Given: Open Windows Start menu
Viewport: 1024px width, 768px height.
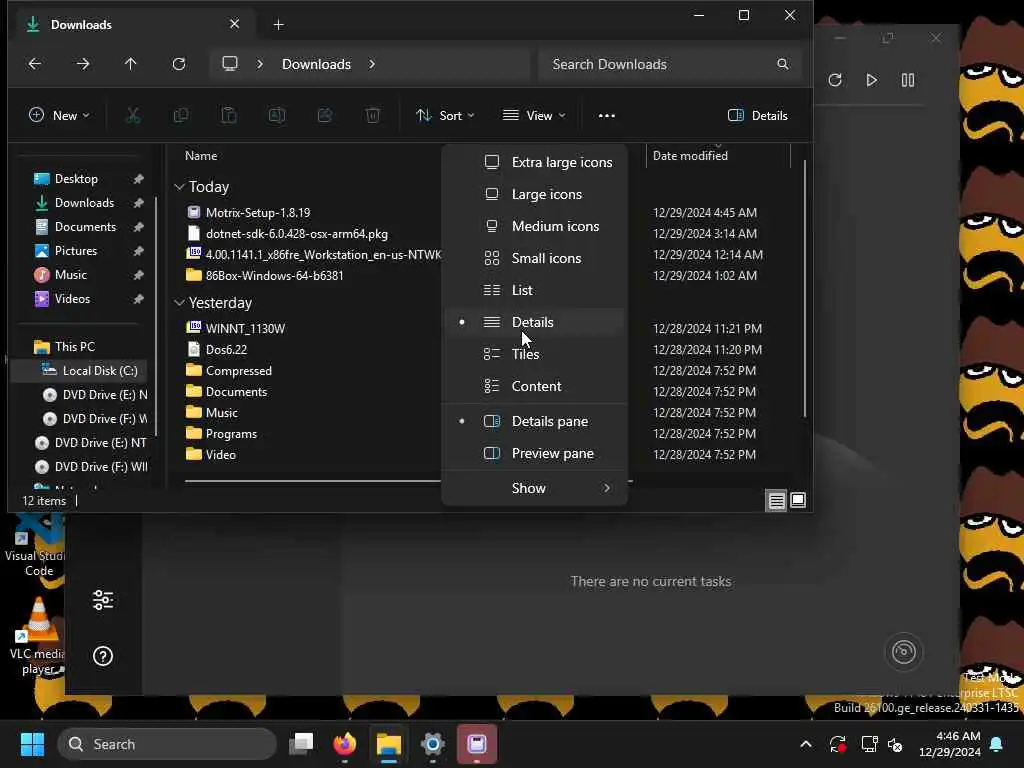Looking at the screenshot, I should (x=32, y=744).
